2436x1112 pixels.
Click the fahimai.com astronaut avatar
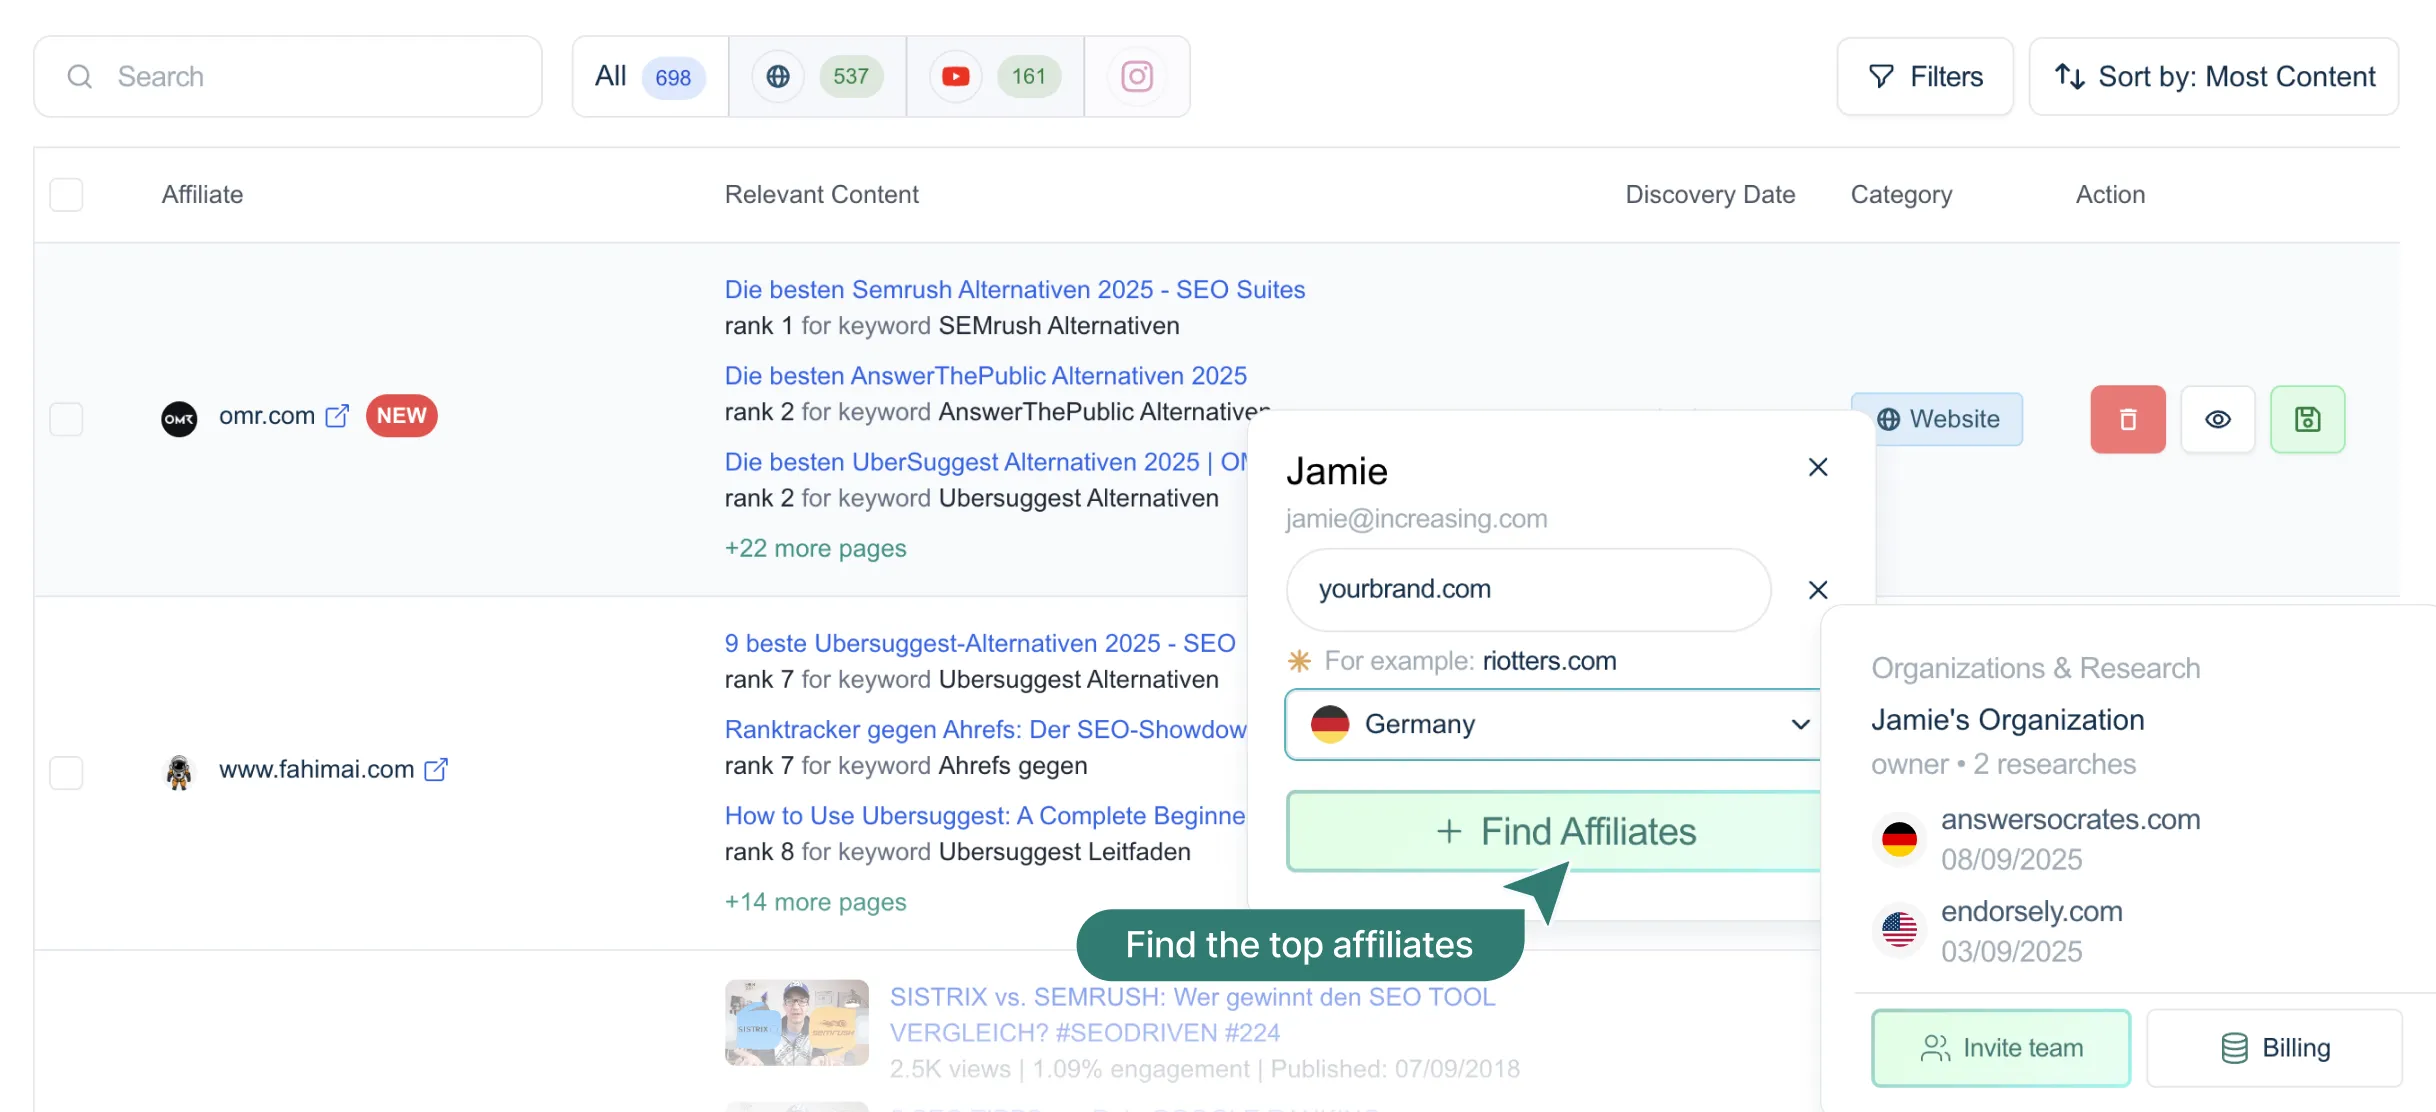(x=179, y=772)
